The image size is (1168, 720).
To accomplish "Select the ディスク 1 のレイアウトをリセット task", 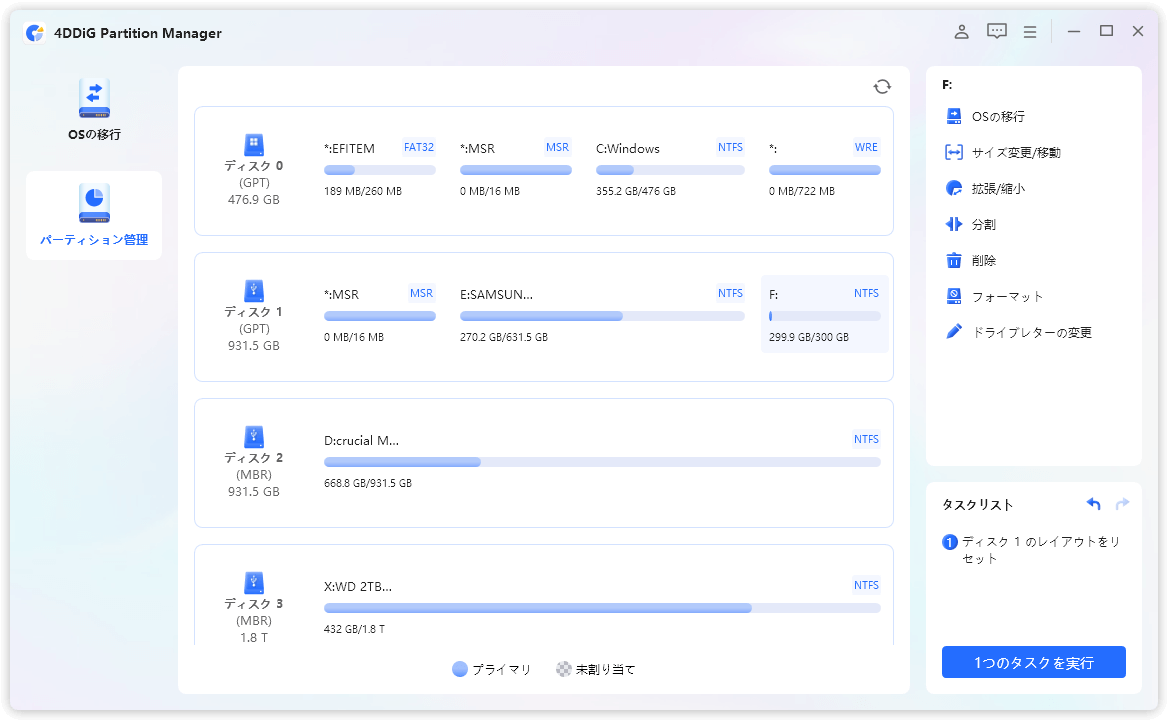I will pos(1032,550).
